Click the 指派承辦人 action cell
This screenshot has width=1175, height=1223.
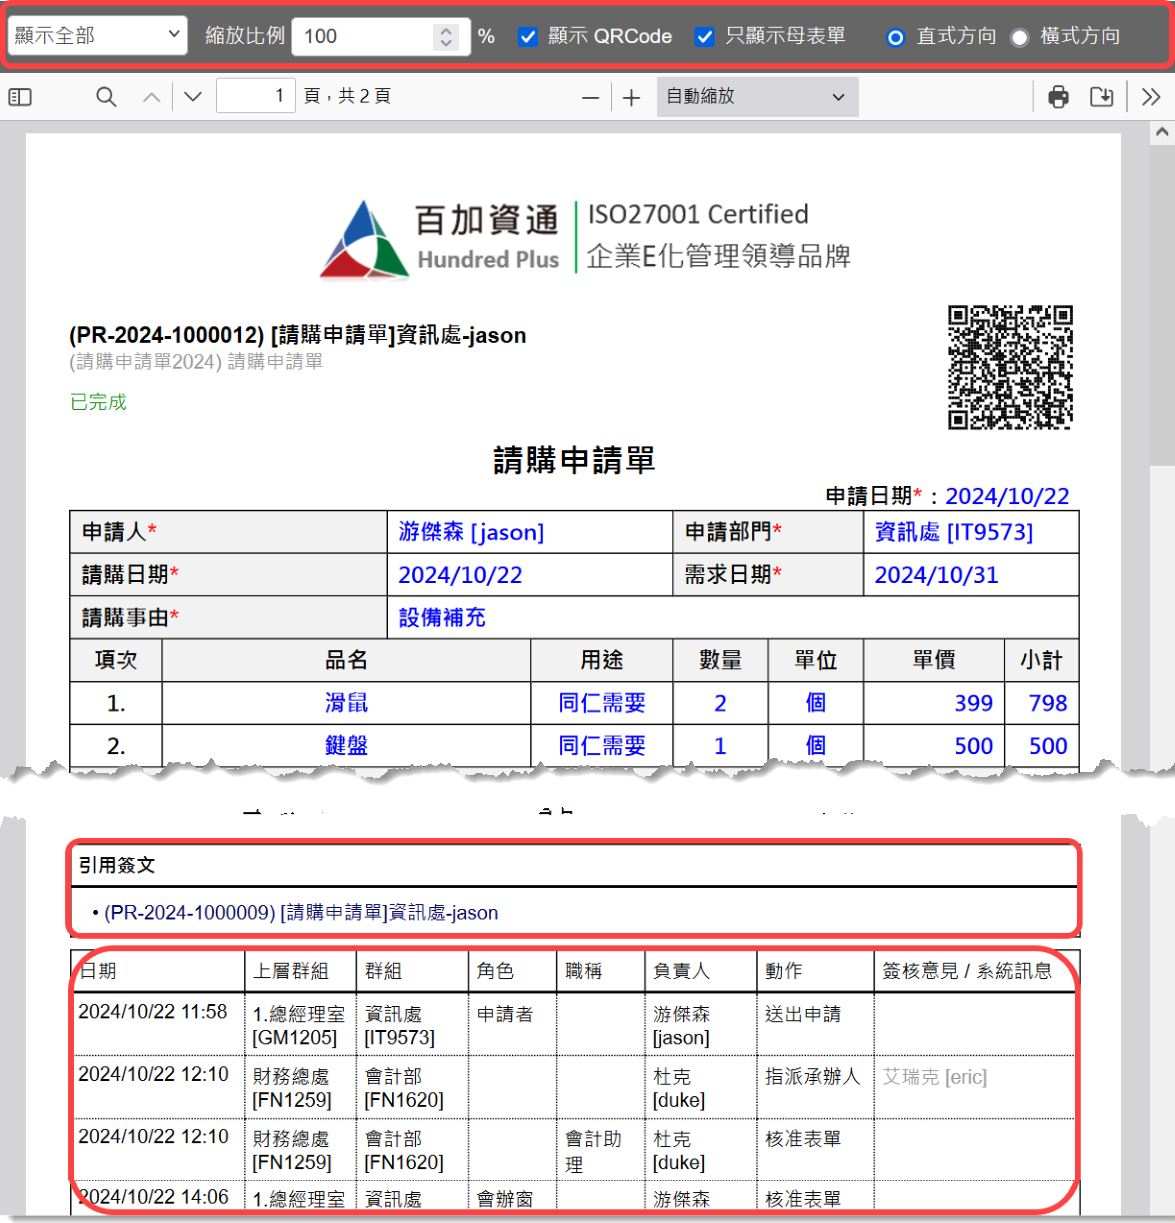pos(812,1077)
